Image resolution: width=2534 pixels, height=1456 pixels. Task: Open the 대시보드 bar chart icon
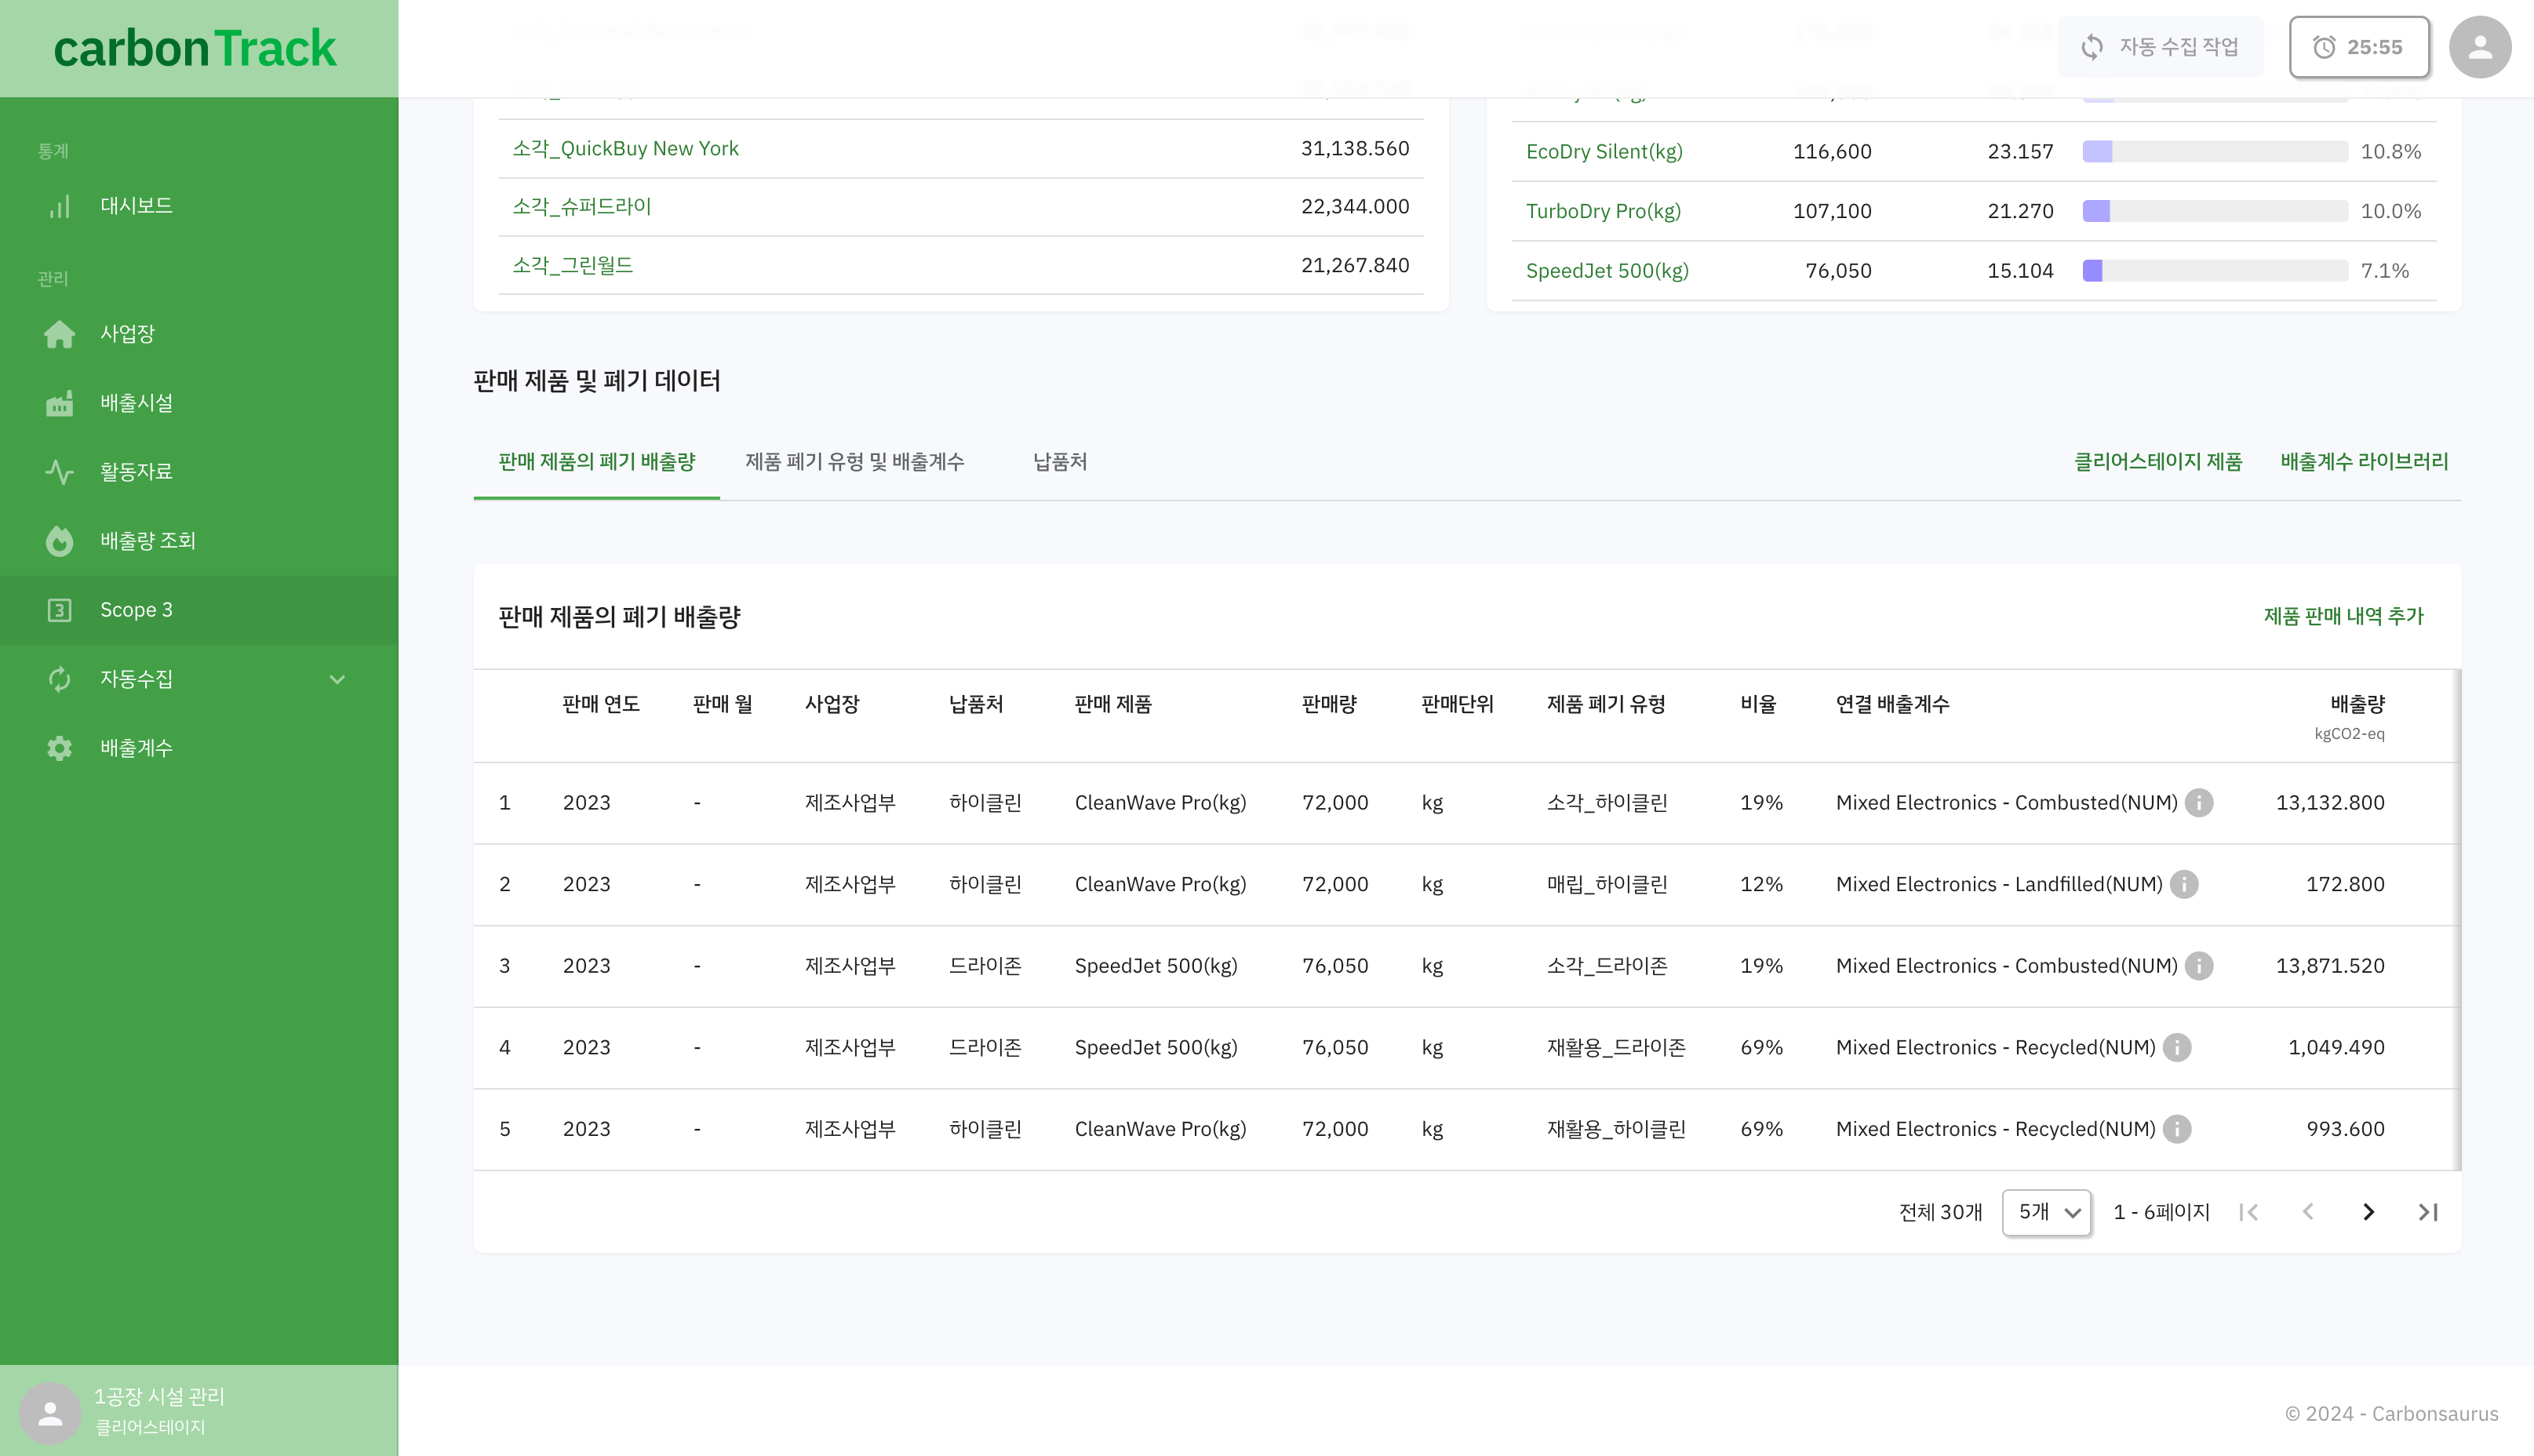click(60, 206)
